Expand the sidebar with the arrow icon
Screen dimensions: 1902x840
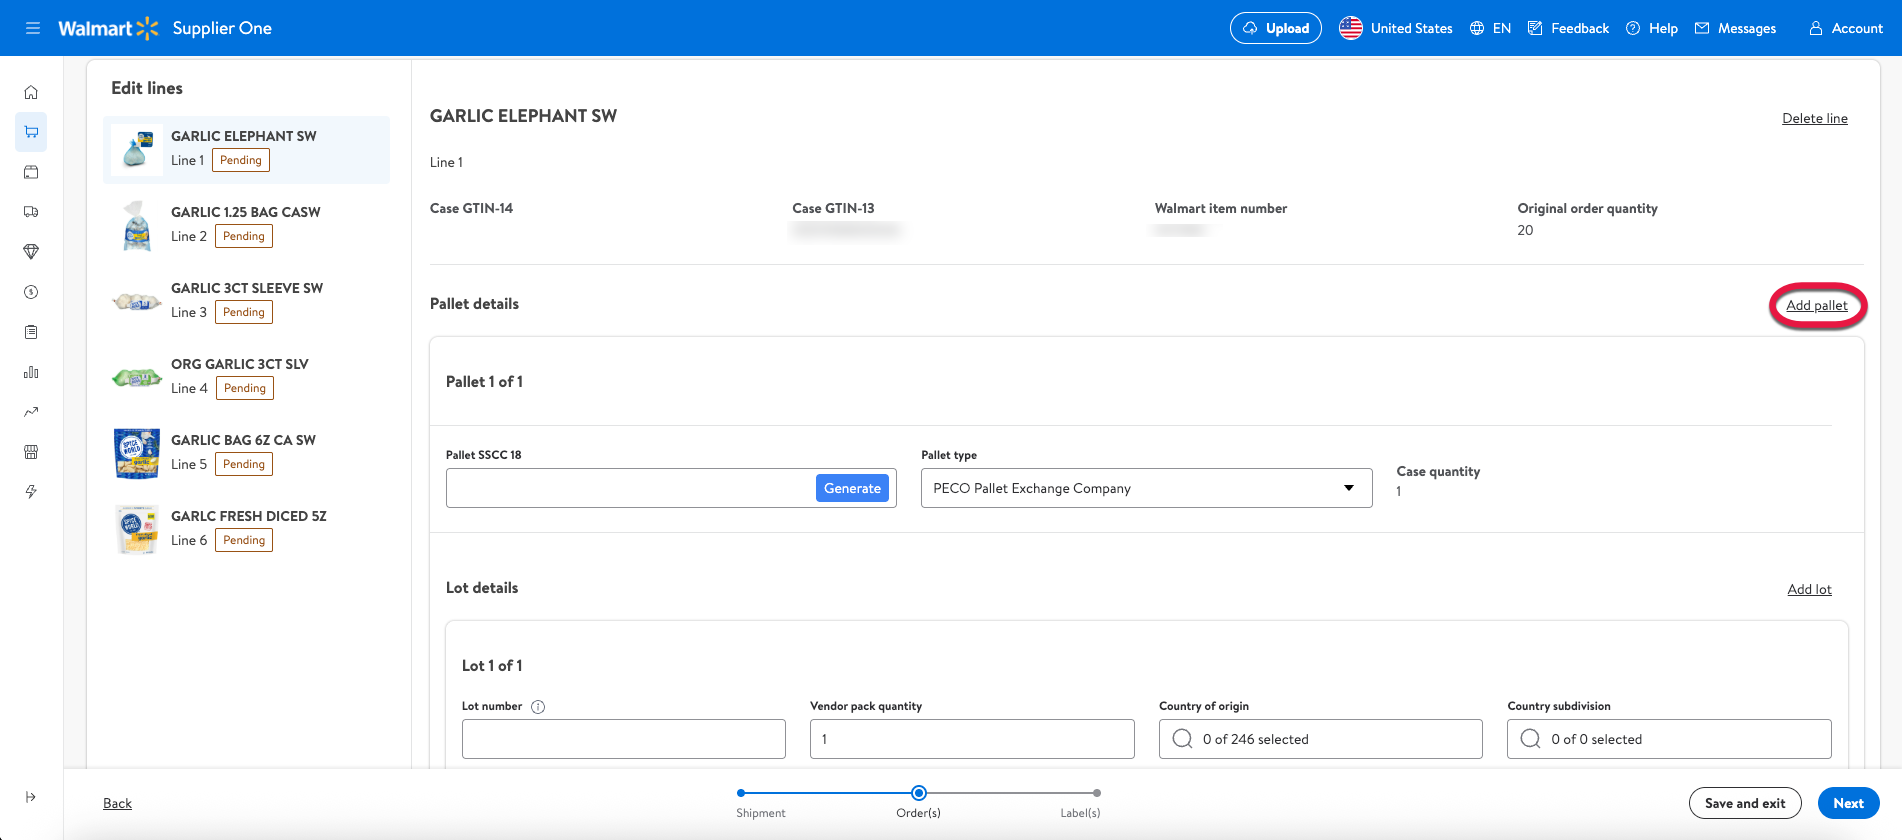31,797
